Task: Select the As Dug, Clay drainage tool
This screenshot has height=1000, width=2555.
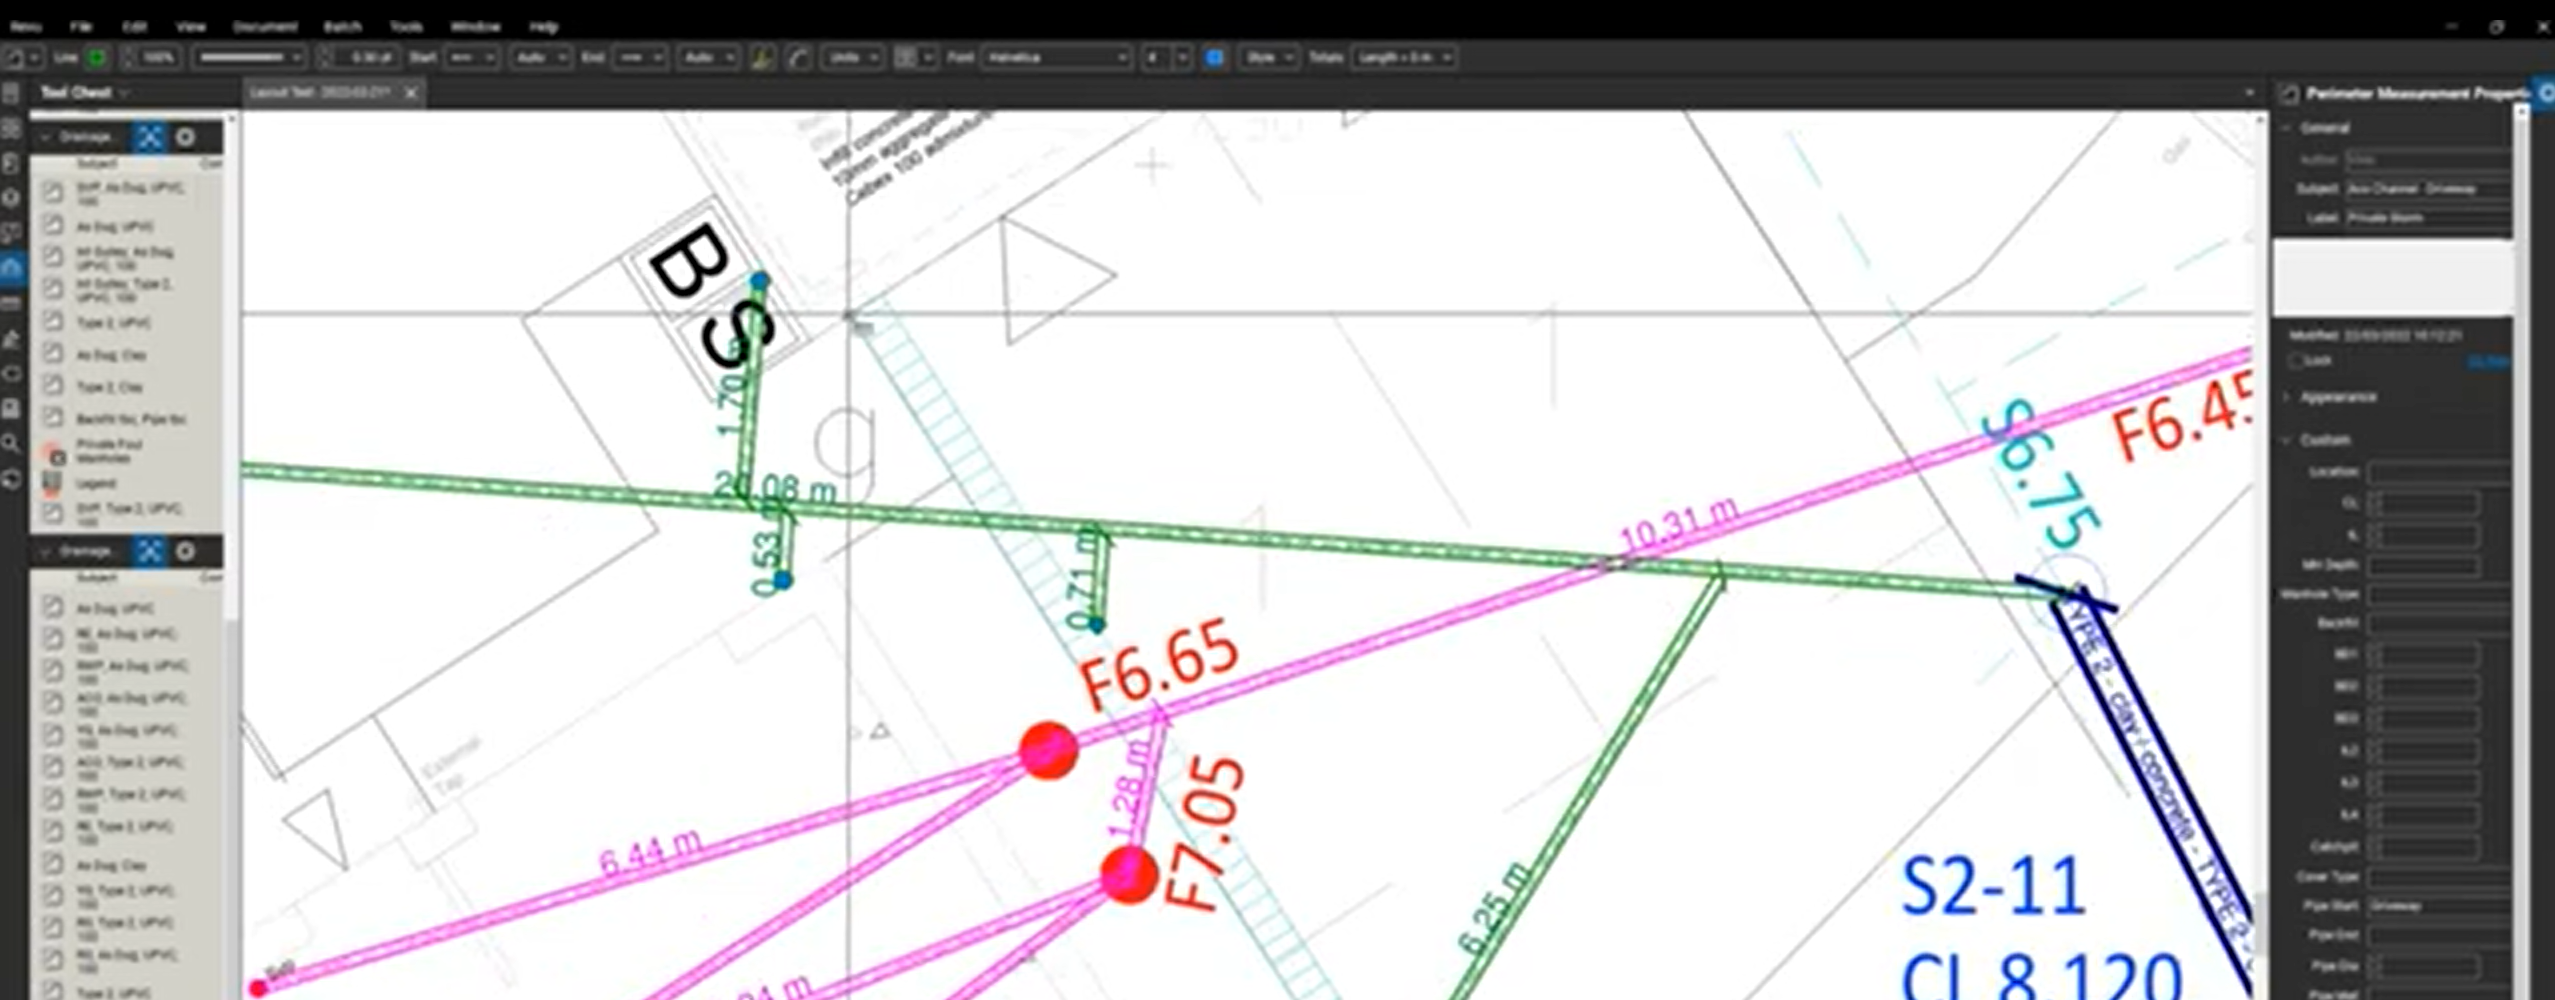Action: (x=110, y=355)
